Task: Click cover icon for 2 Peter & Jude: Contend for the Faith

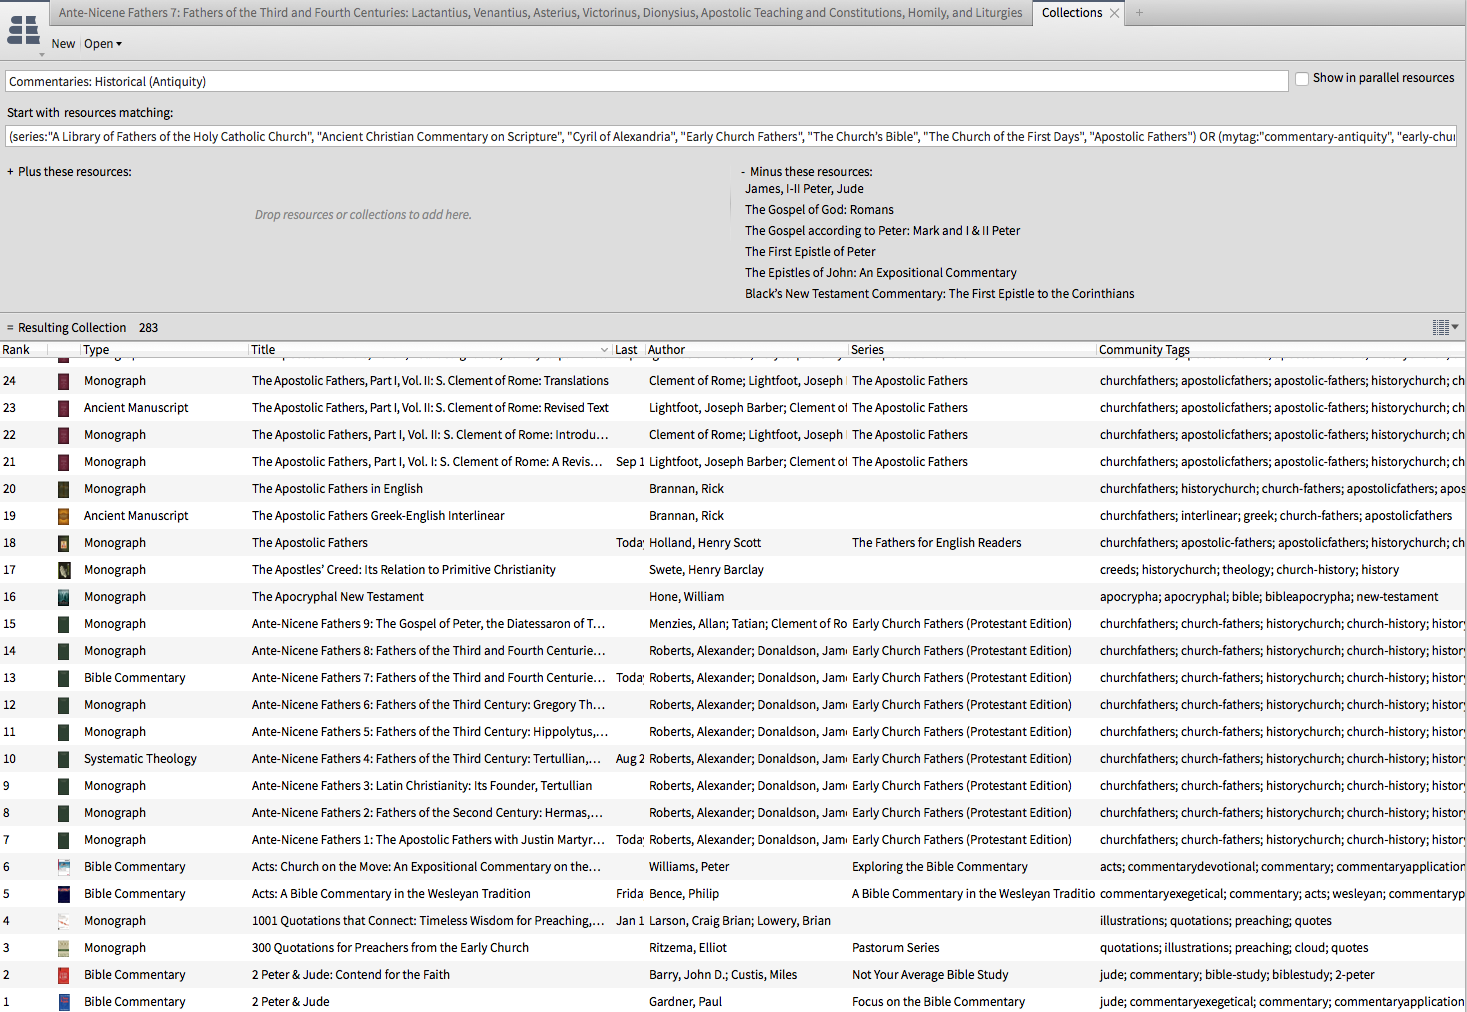Action: pos(64,975)
